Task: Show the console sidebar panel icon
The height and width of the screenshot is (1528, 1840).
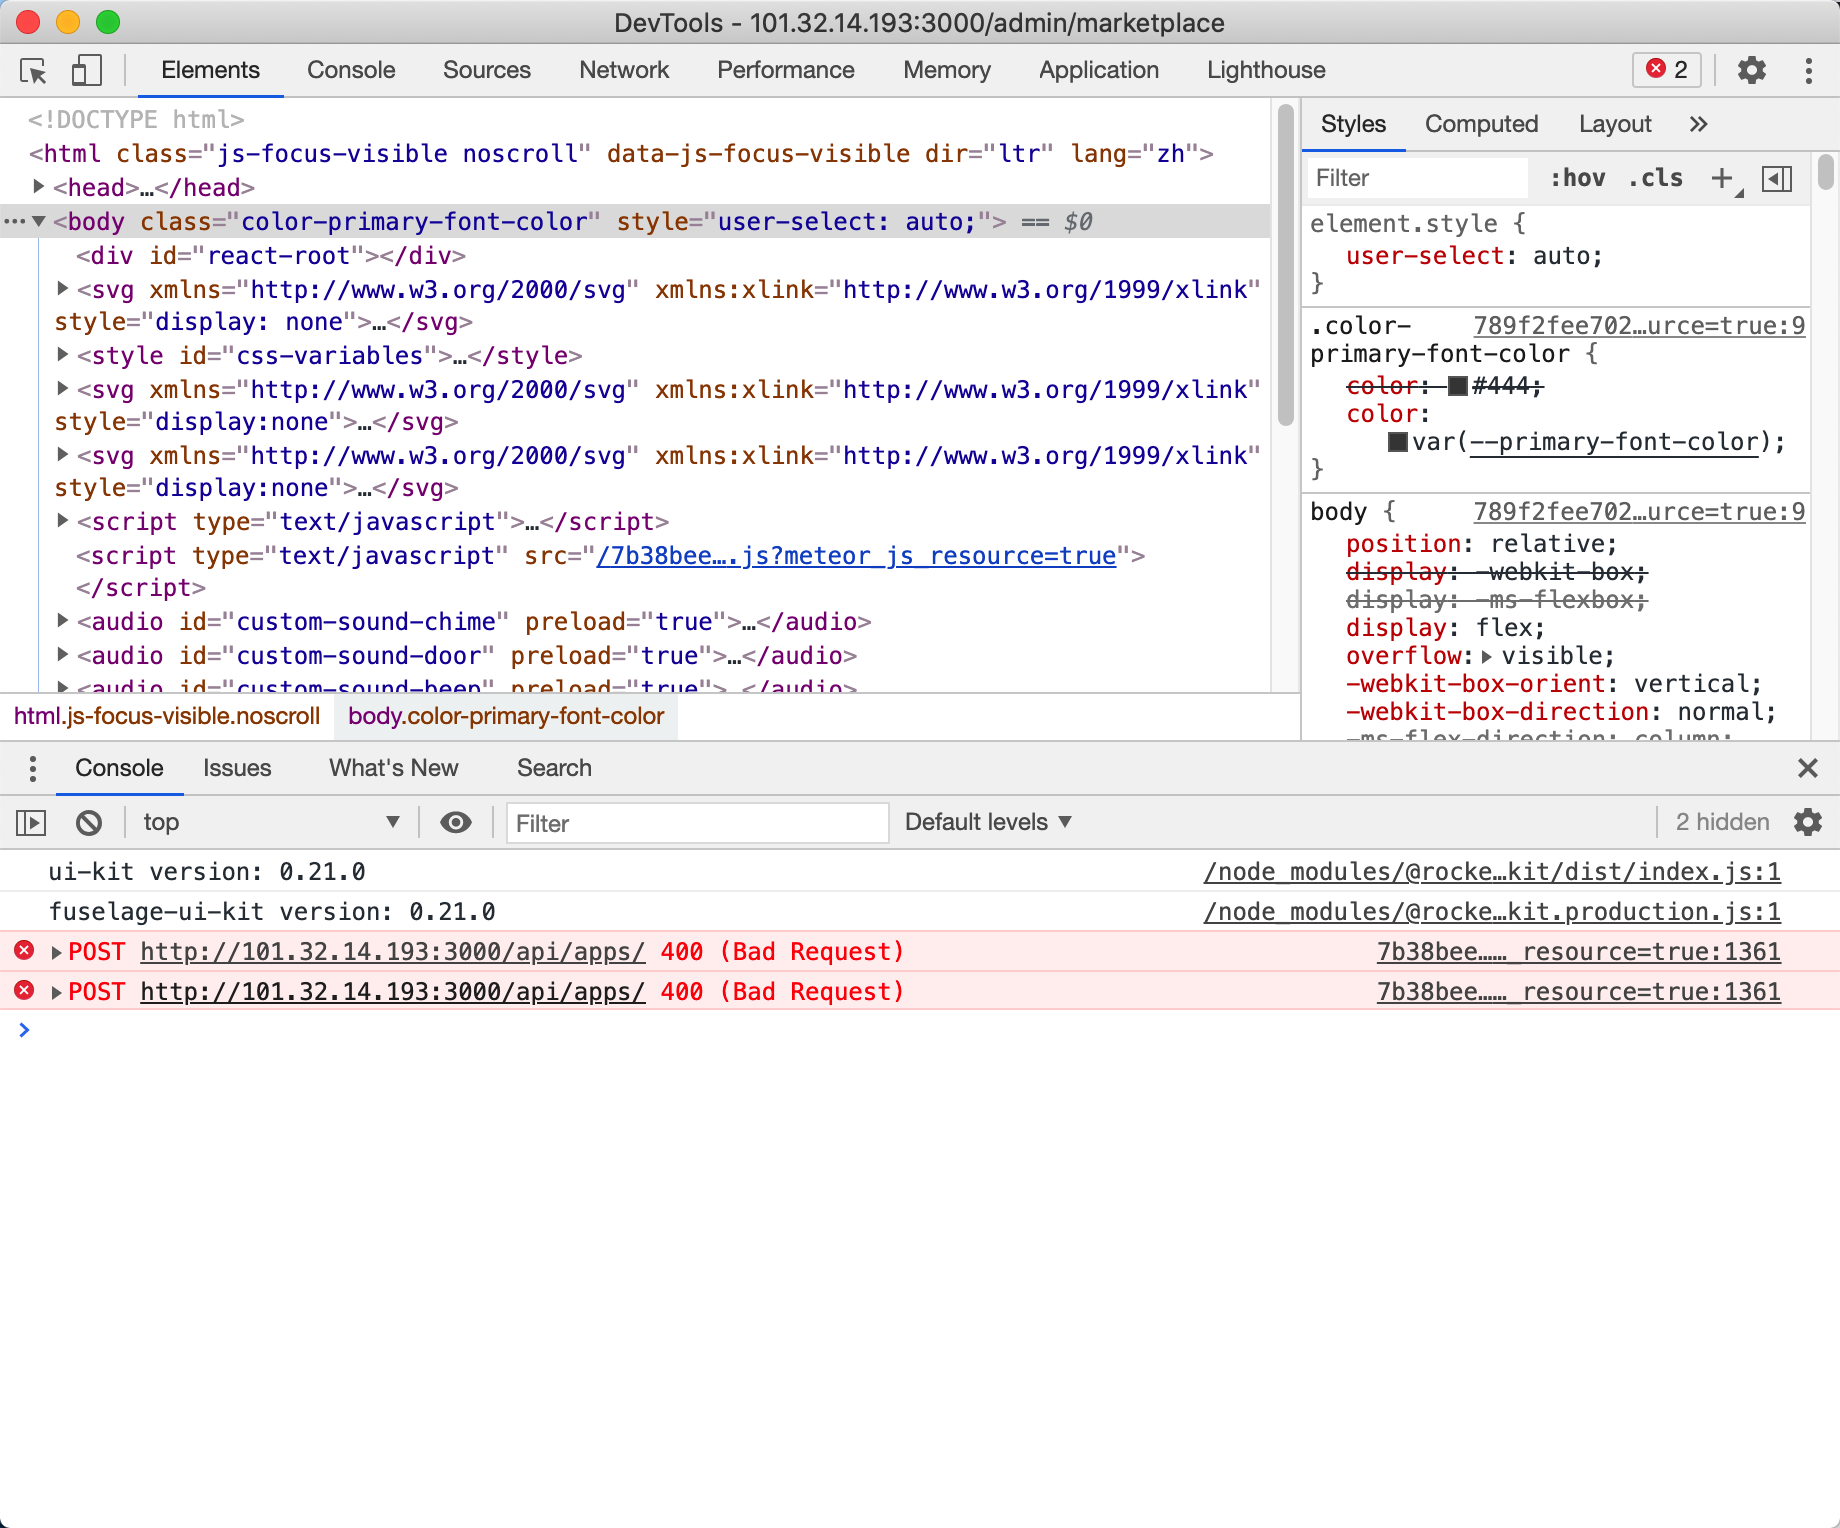Action: click(x=30, y=822)
